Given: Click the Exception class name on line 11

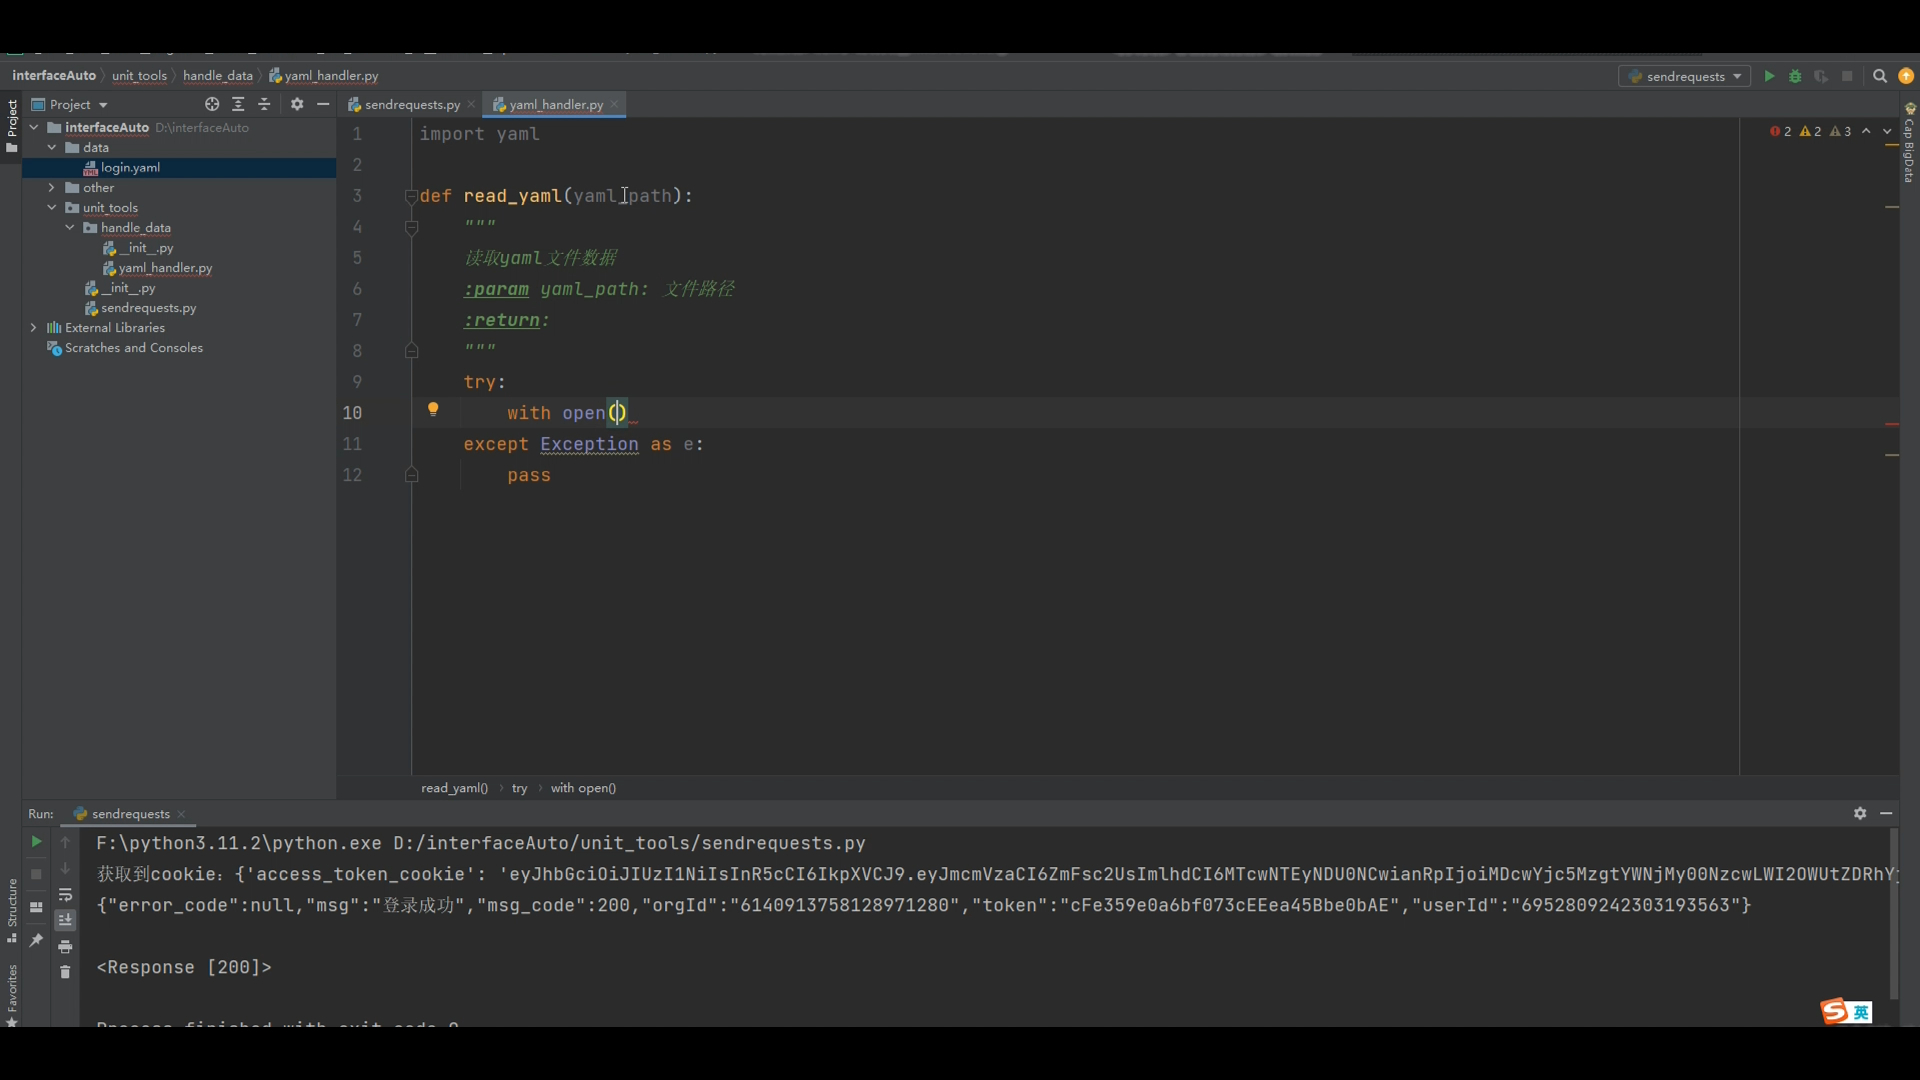Looking at the screenshot, I should [589, 444].
